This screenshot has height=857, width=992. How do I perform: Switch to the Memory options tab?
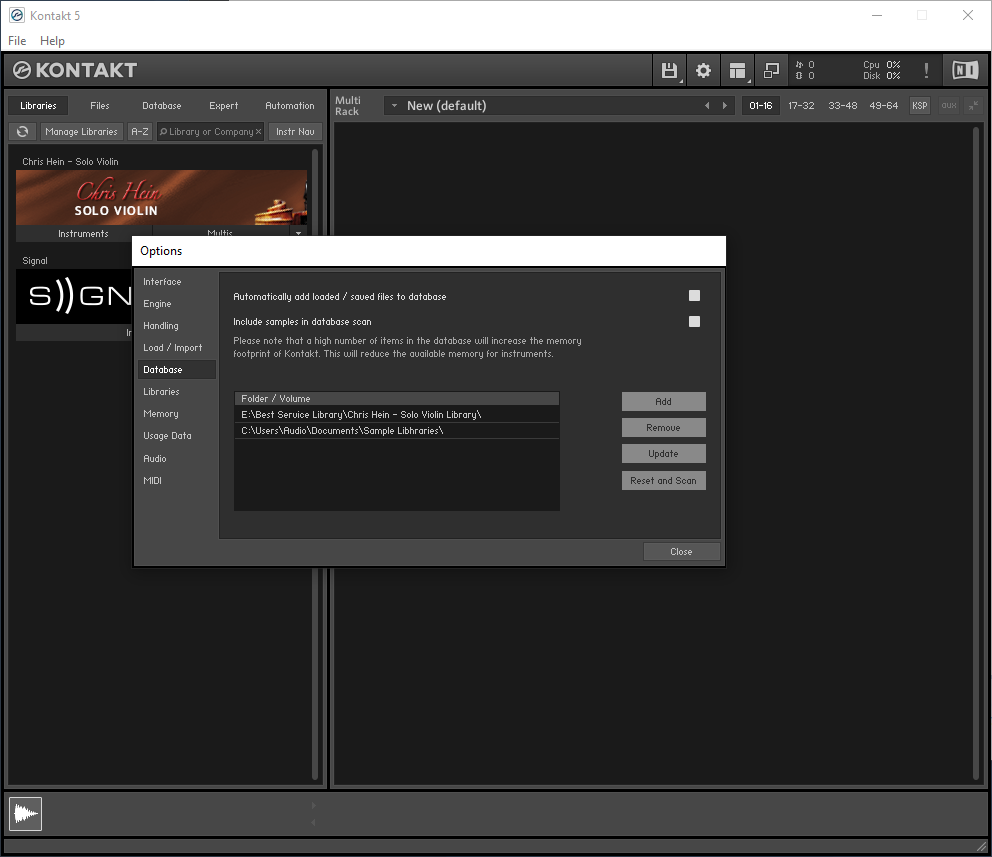tap(160, 414)
